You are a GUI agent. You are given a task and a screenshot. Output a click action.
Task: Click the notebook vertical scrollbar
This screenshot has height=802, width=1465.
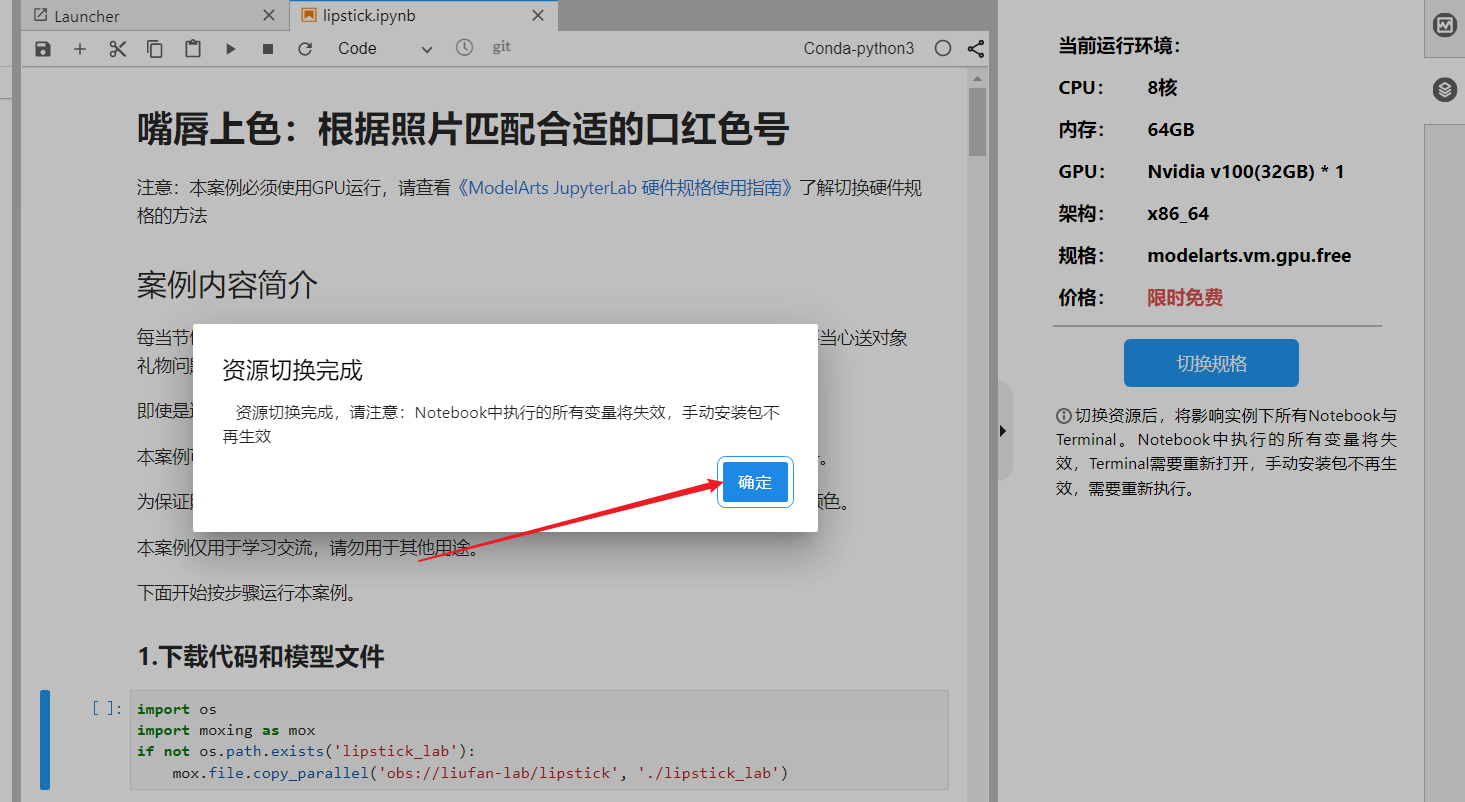pos(977,122)
